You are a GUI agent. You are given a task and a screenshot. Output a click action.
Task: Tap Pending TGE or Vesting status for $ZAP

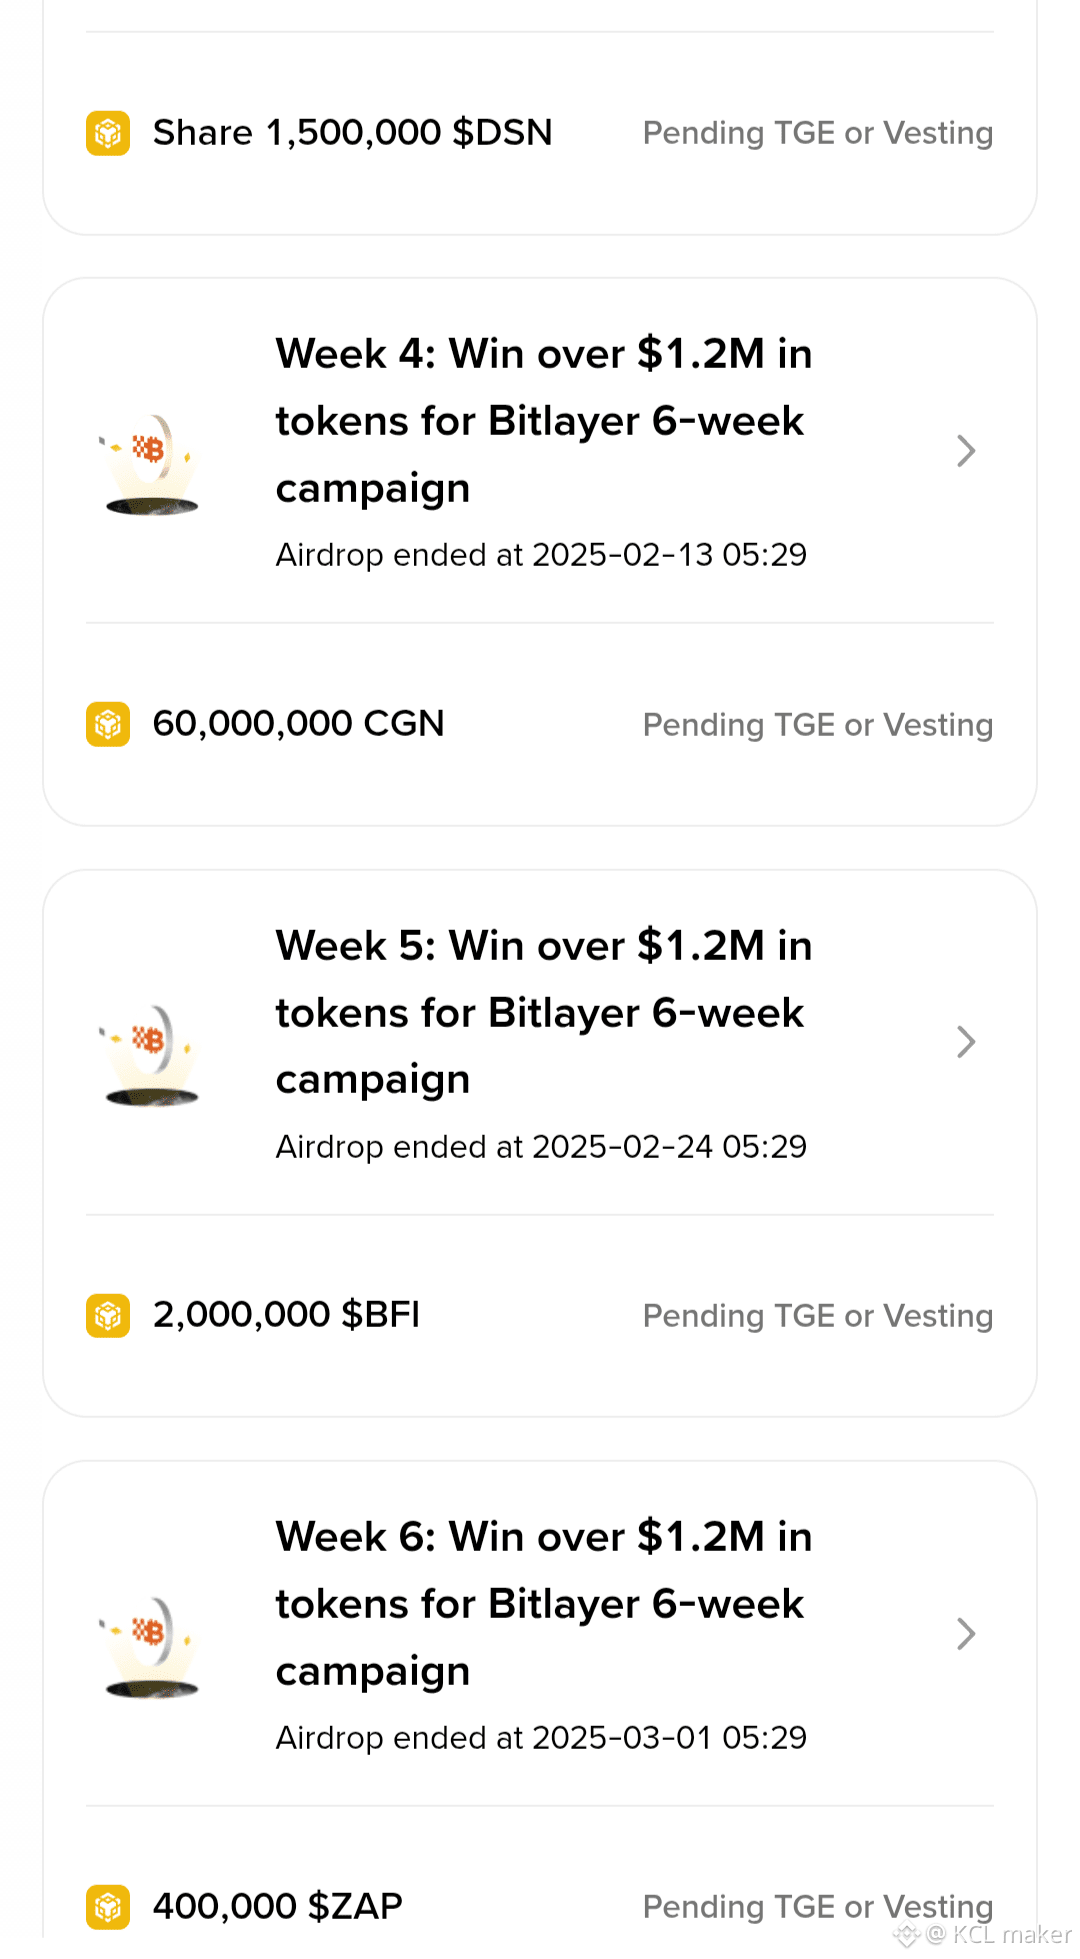click(818, 1907)
